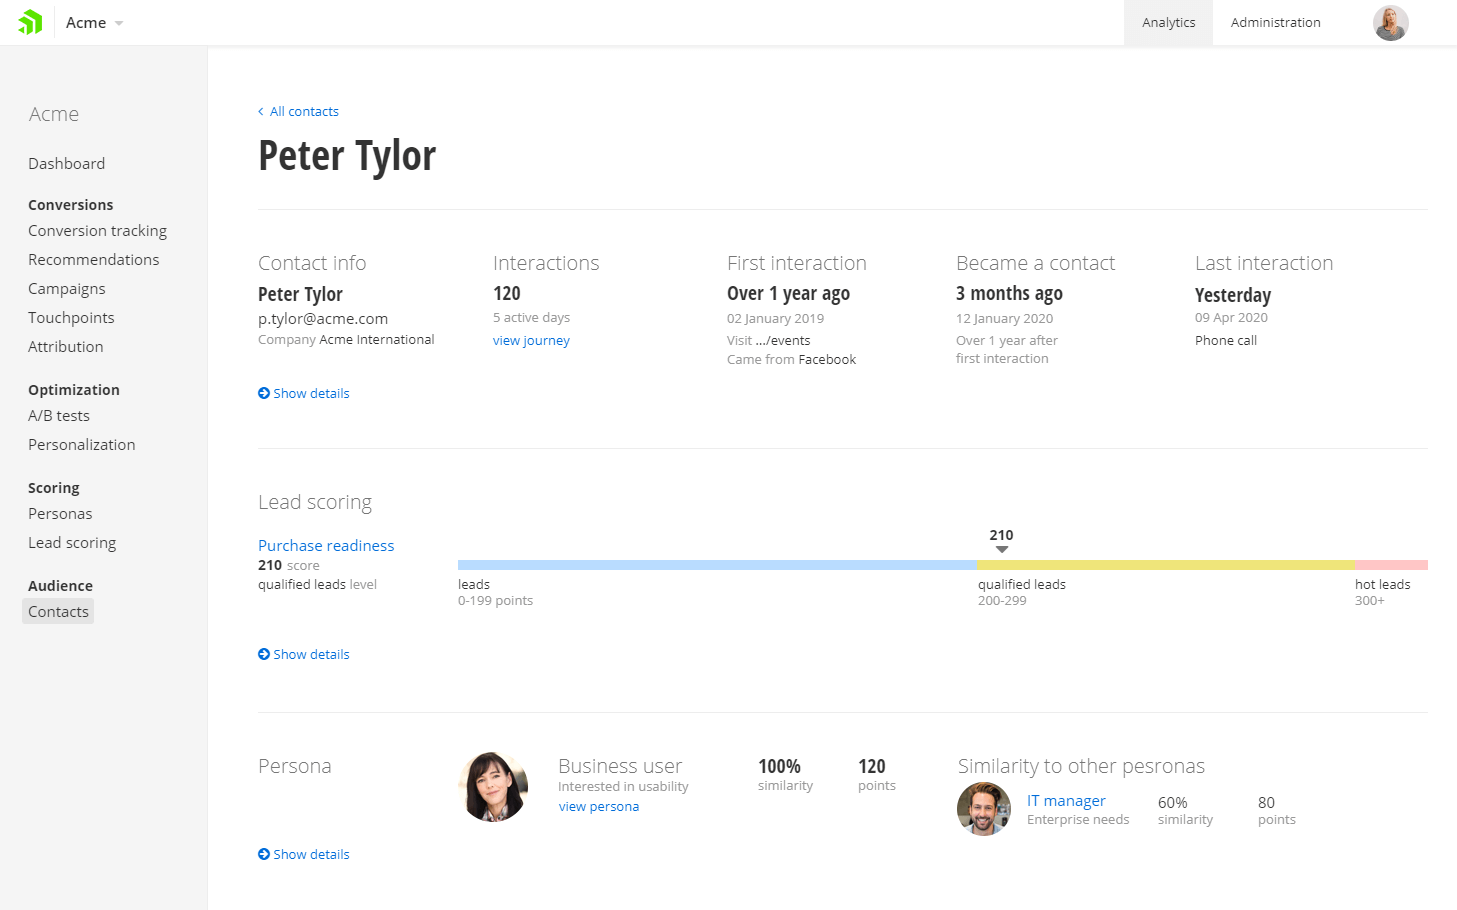Click the back chevron beside All contacts
1457x910 pixels.
point(261,111)
